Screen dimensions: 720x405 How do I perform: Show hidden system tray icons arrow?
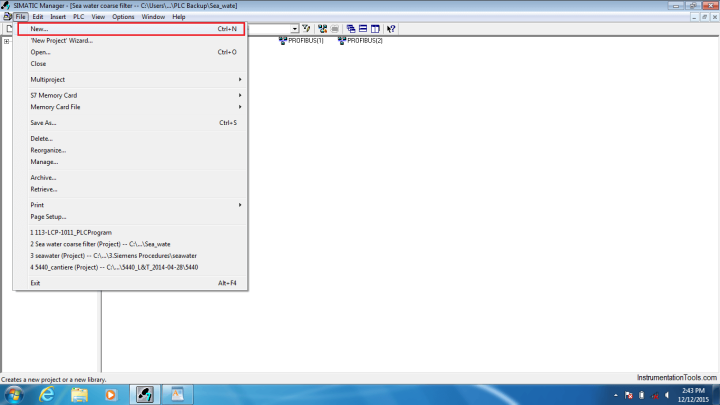click(615, 395)
